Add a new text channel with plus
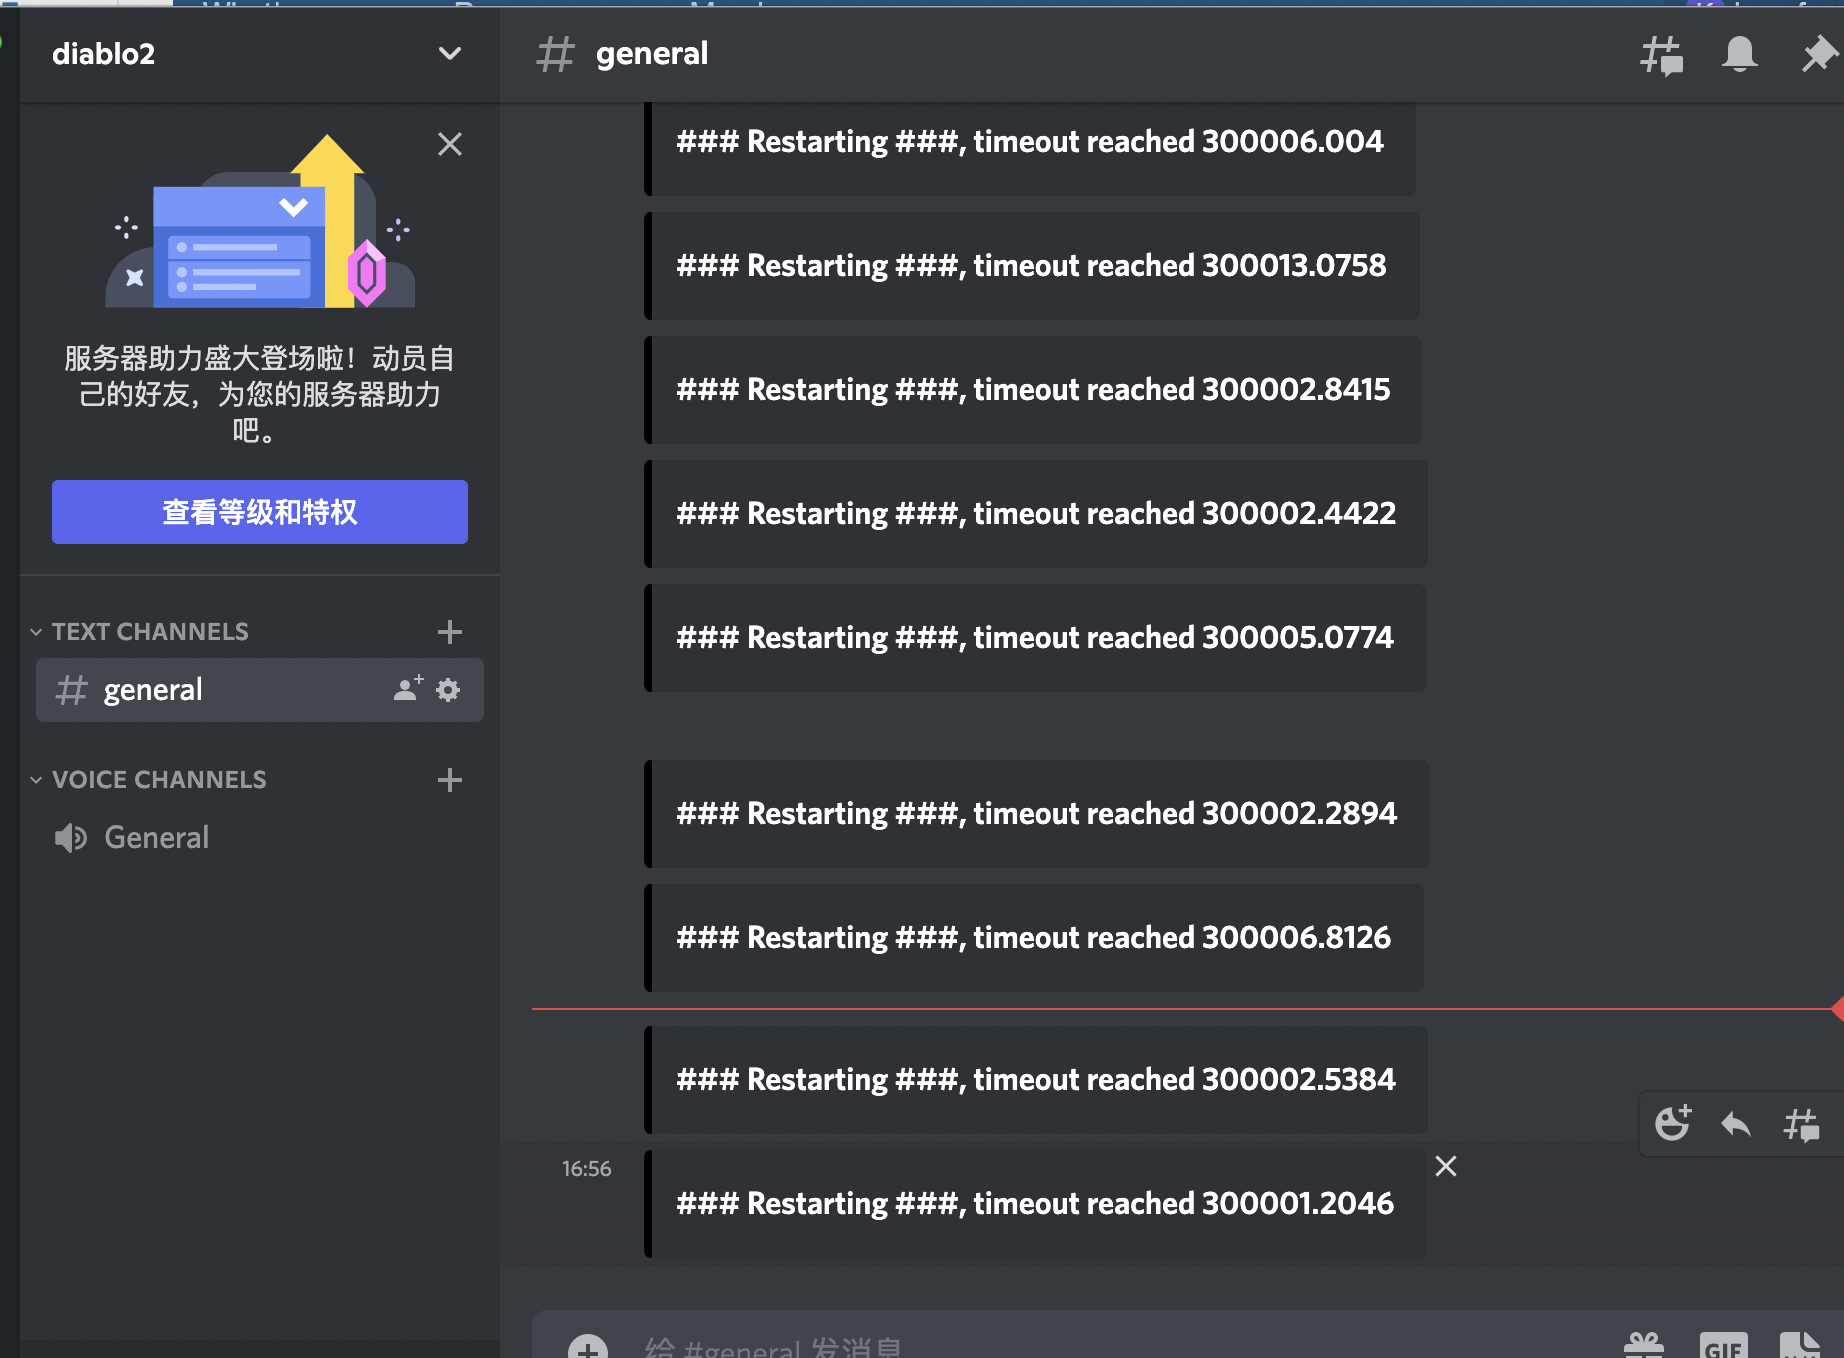Viewport: 1844px width, 1358px height. (449, 632)
